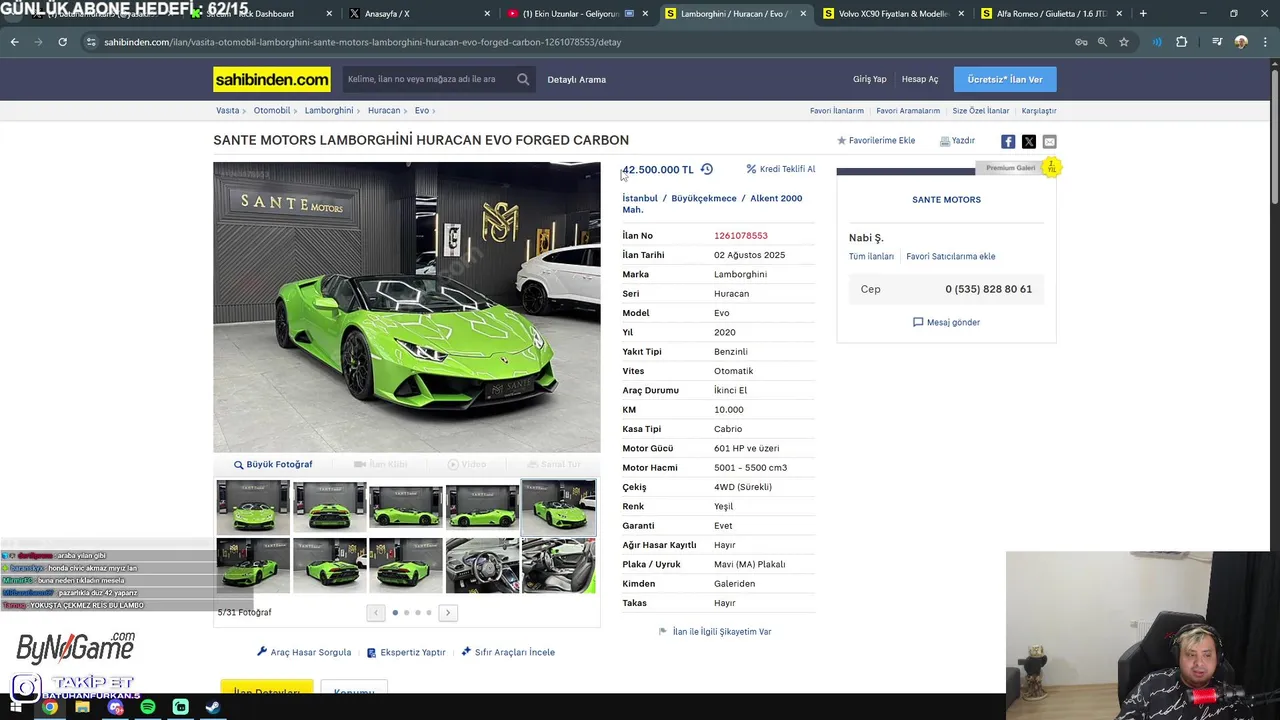Share listing on X
Image resolution: width=1280 pixels, height=720 pixels.
pos(1028,141)
